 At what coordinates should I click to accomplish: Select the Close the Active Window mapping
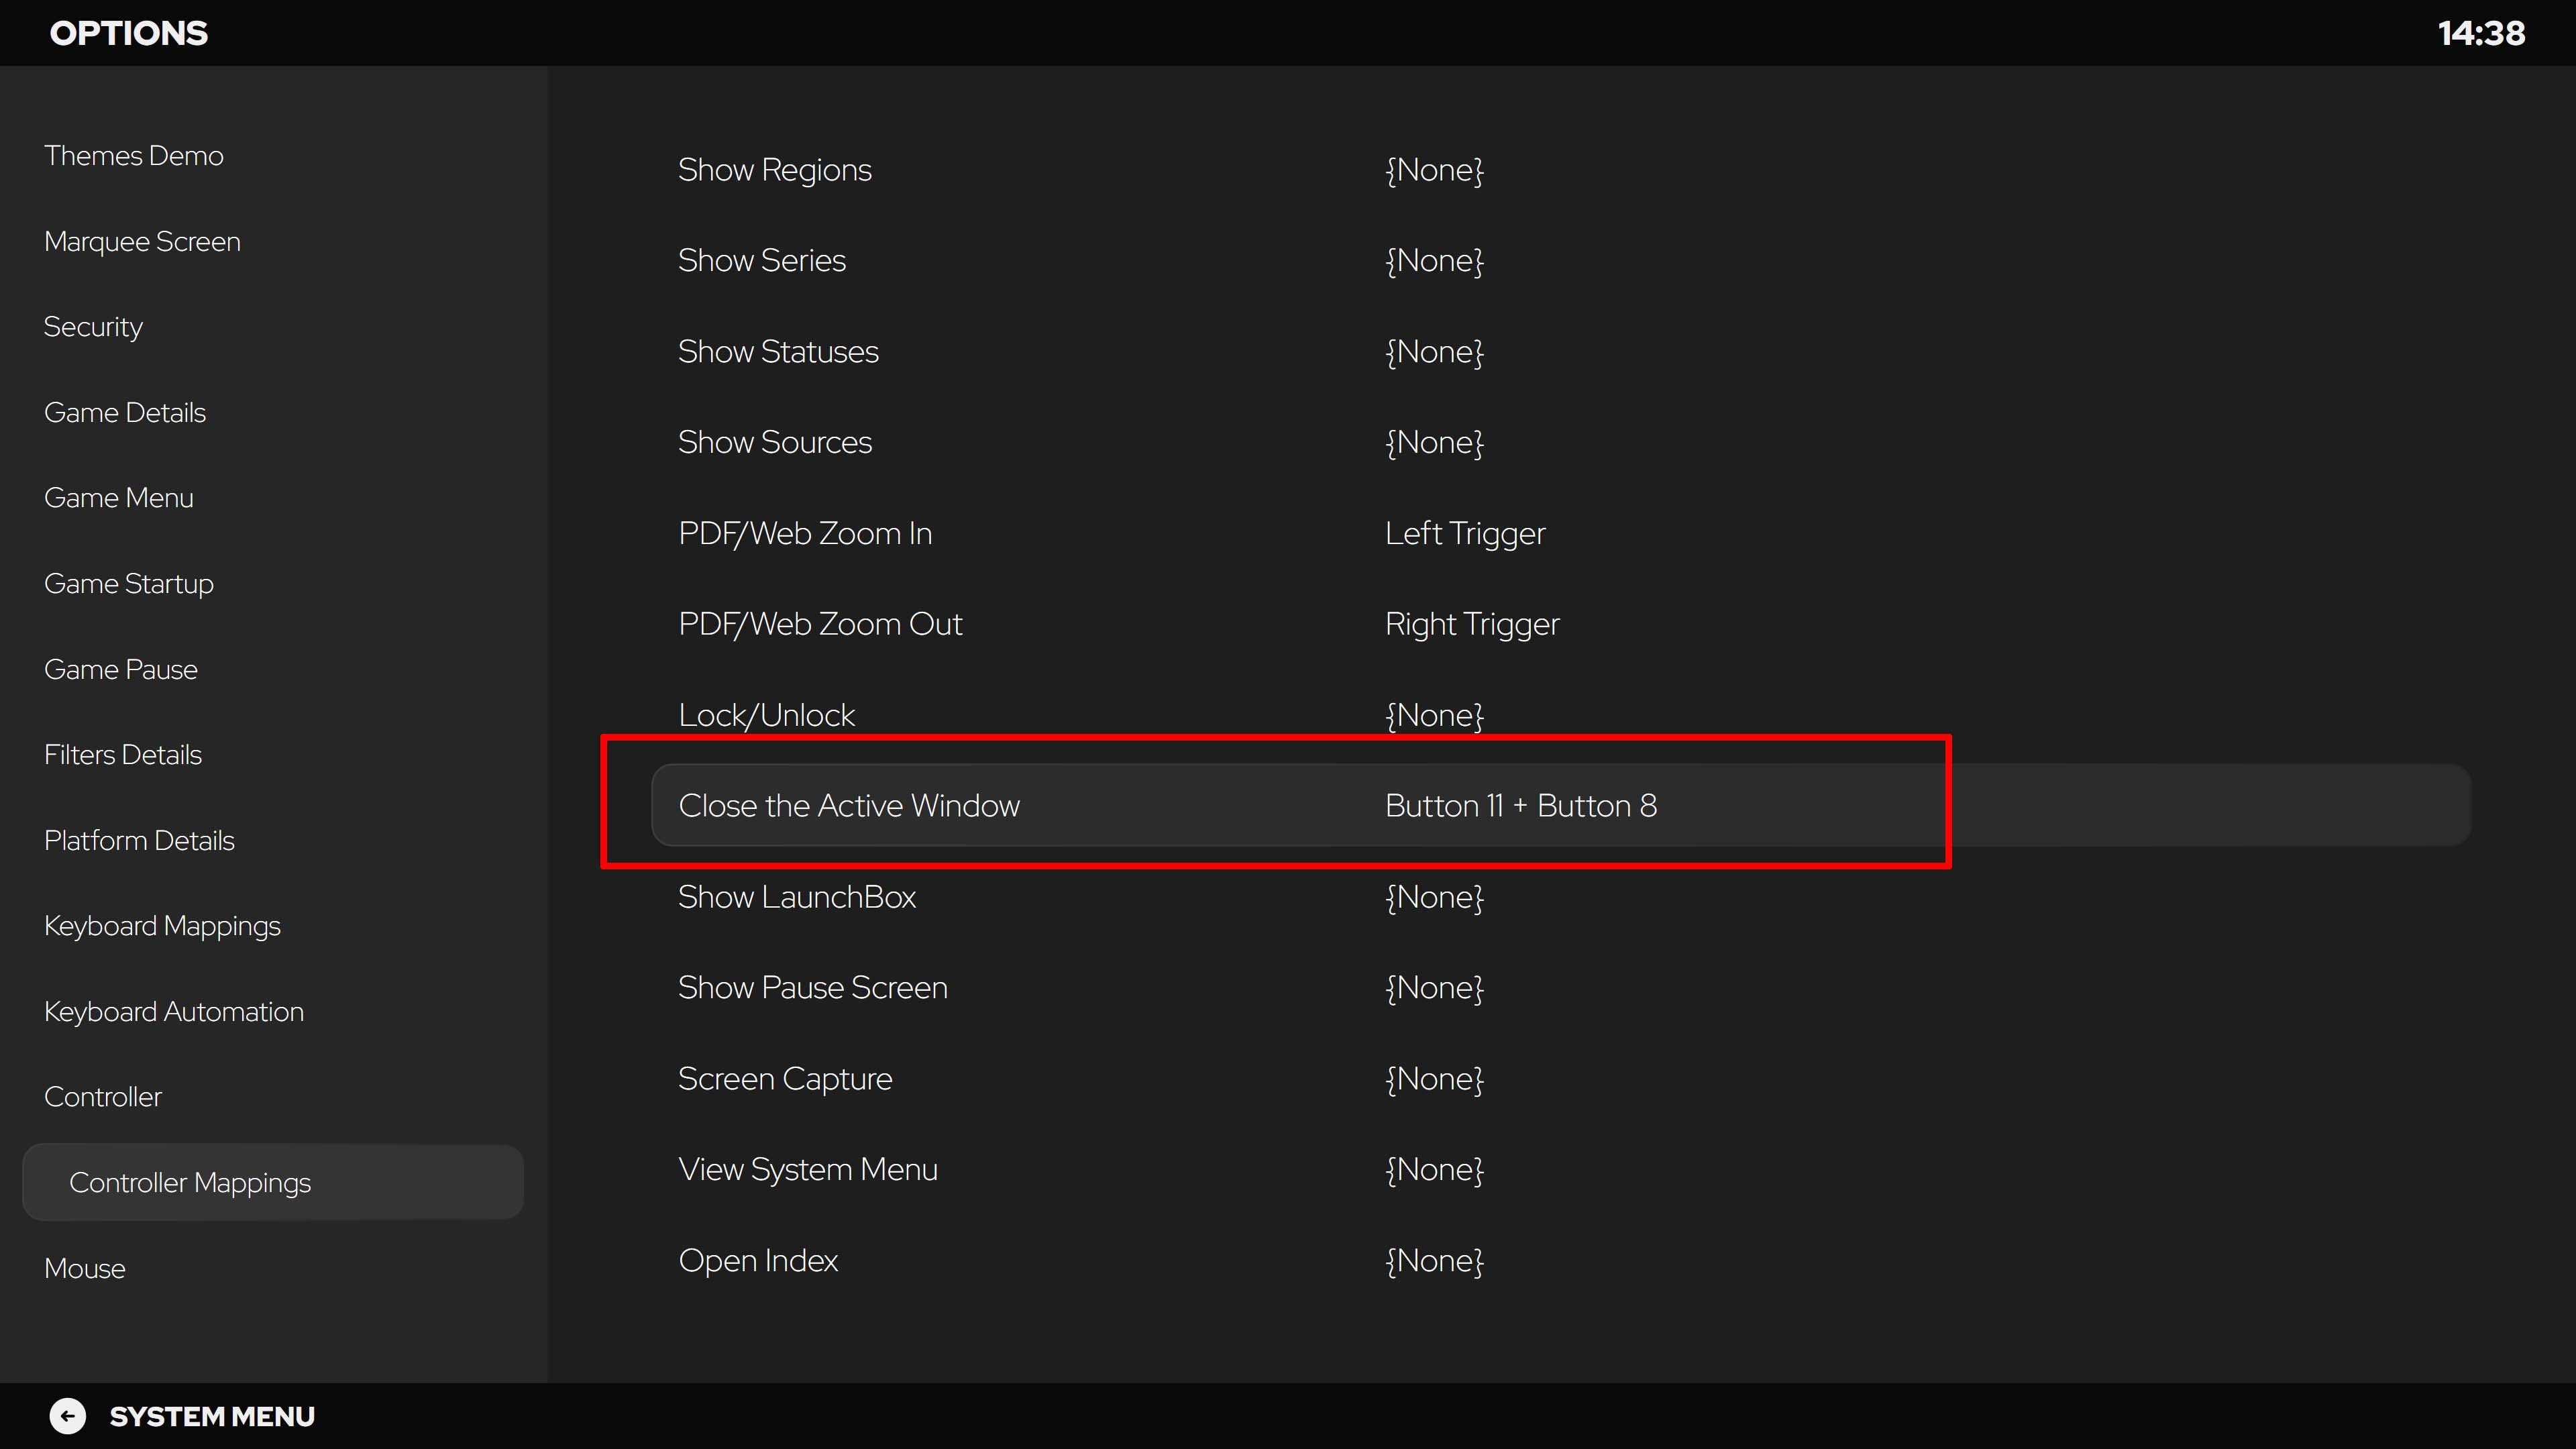tap(1561, 805)
